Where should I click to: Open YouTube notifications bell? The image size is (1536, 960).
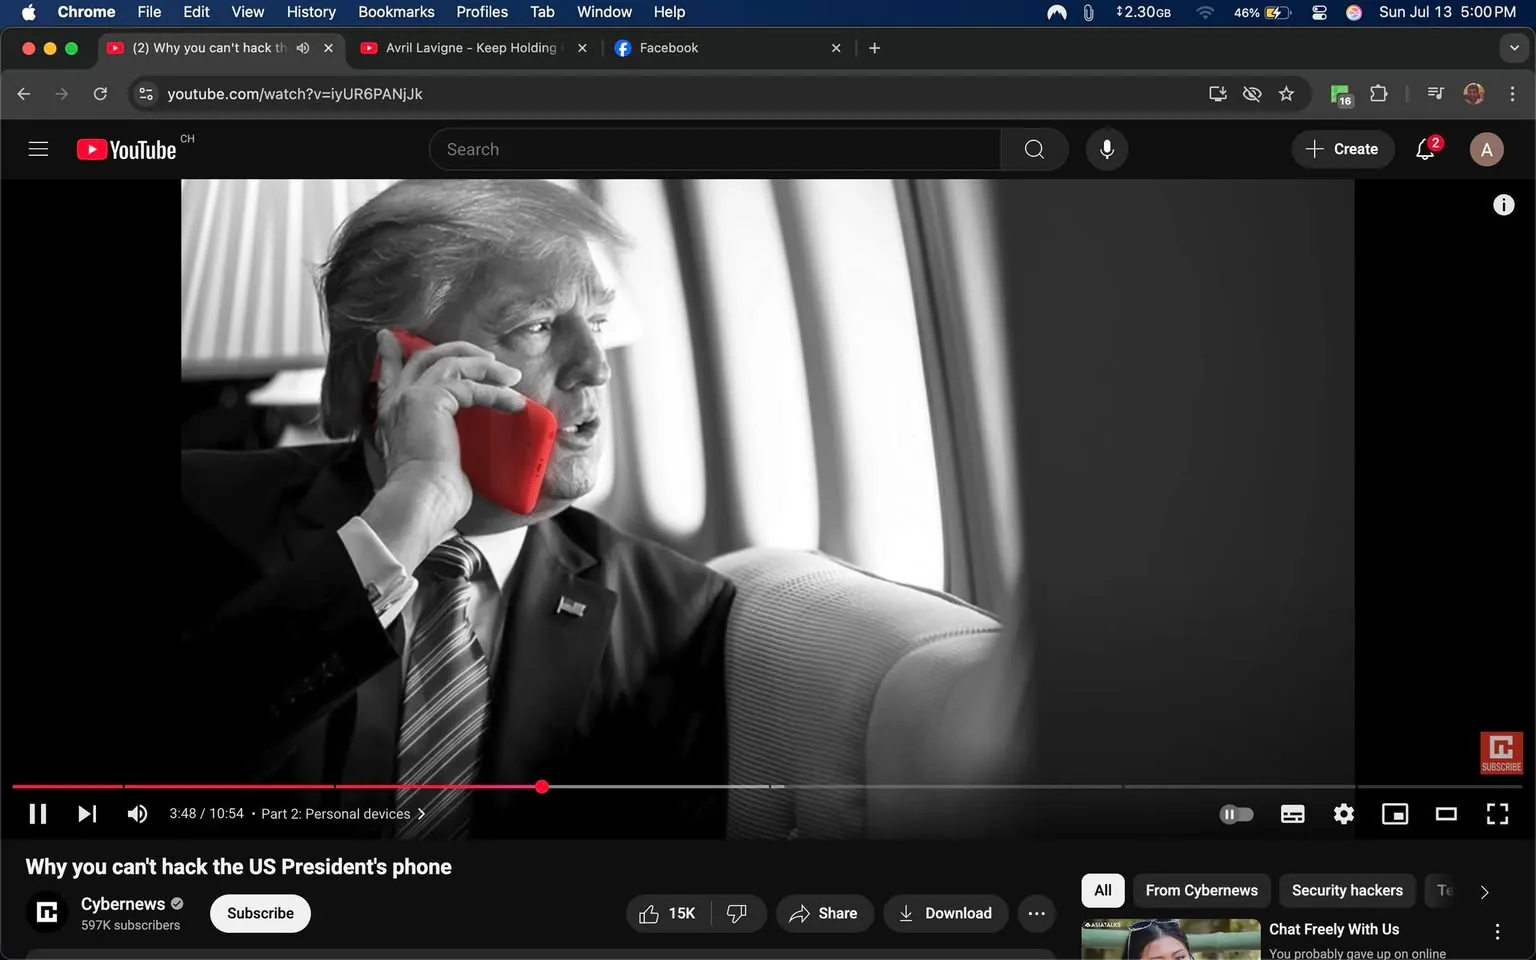(x=1425, y=150)
